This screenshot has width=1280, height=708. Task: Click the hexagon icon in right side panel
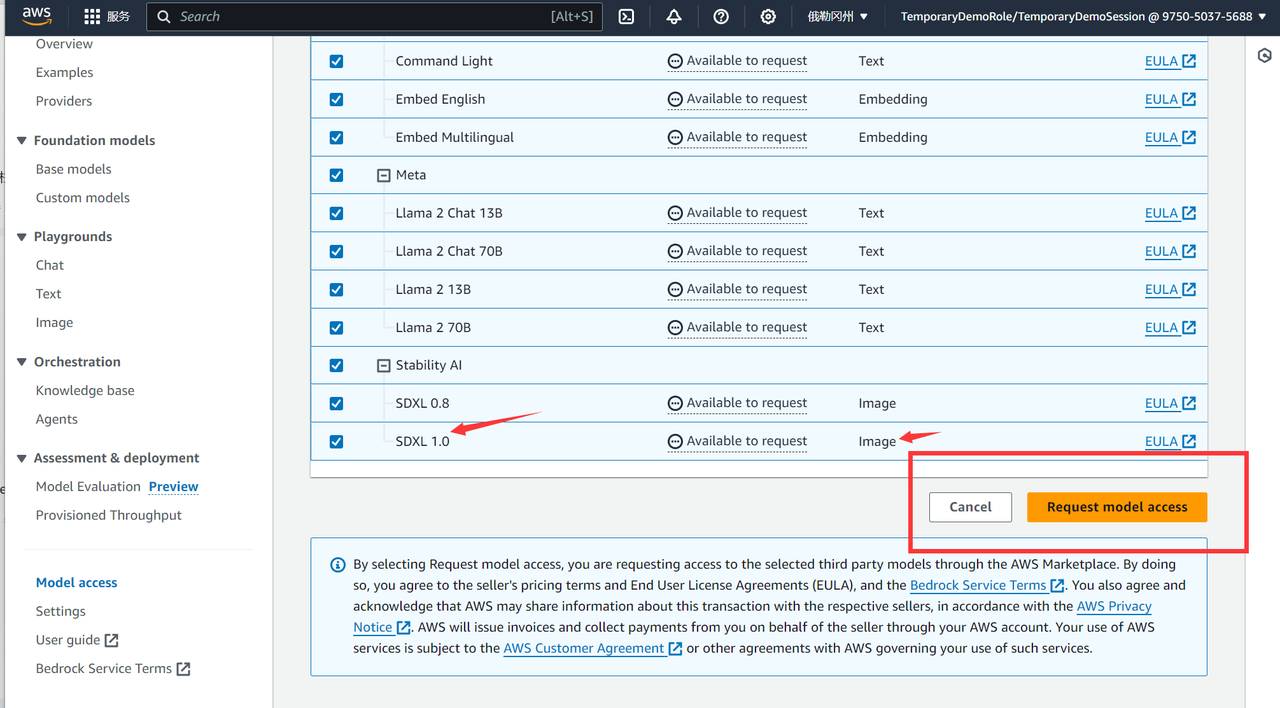(x=1264, y=56)
